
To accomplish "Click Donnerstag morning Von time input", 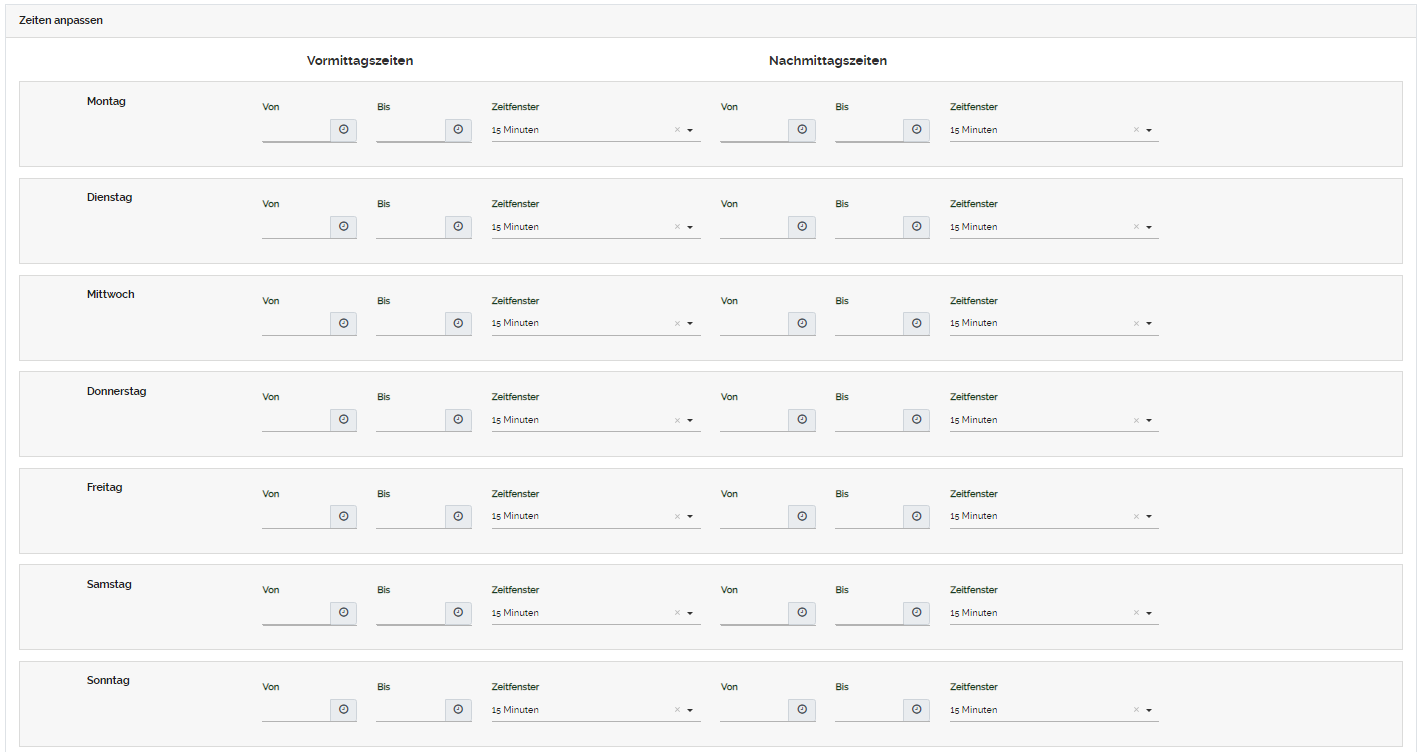I will click(296, 420).
